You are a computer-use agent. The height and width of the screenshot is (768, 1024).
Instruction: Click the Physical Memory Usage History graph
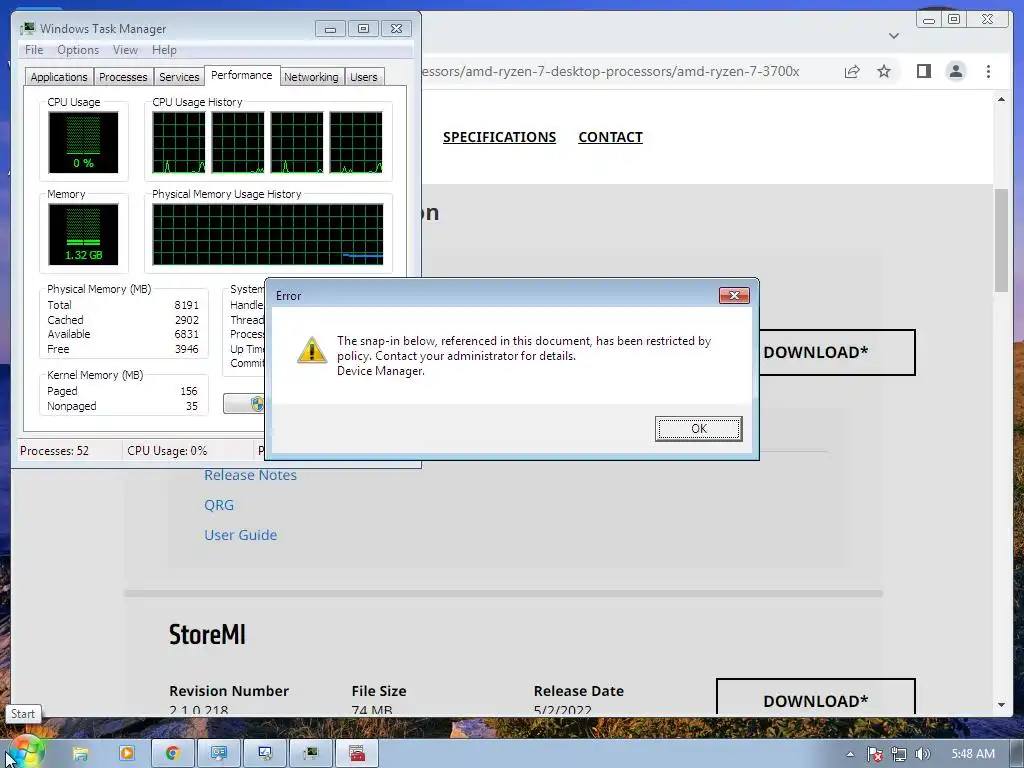pyautogui.click(x=268, y=234)
